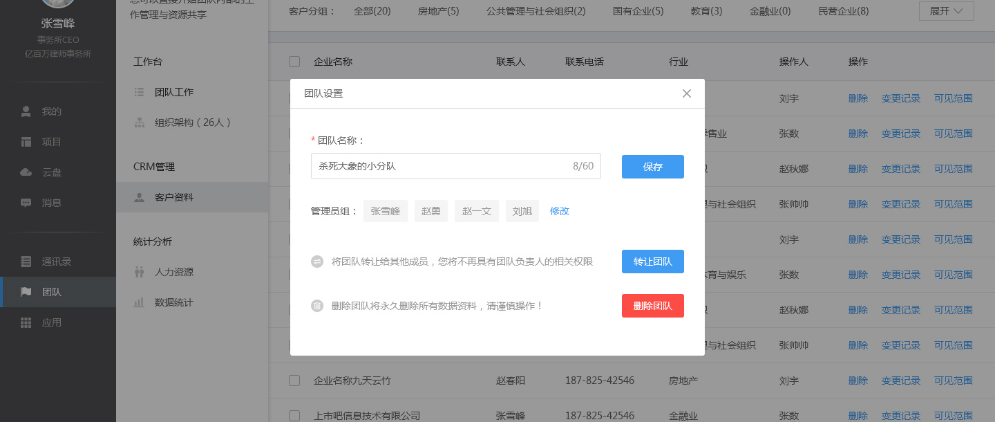This screenshot has width=995, height=422.
Task: Focus the 团队名称 text field
Action: point(440,166)
